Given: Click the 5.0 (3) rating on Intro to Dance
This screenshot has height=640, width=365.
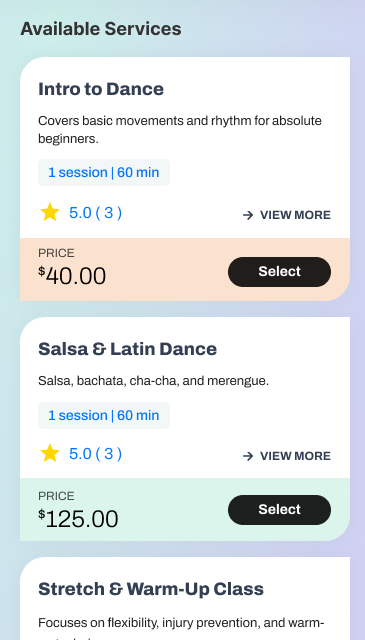Looking at the screenshot, I should pyautogui.click(x=95, y=213).
